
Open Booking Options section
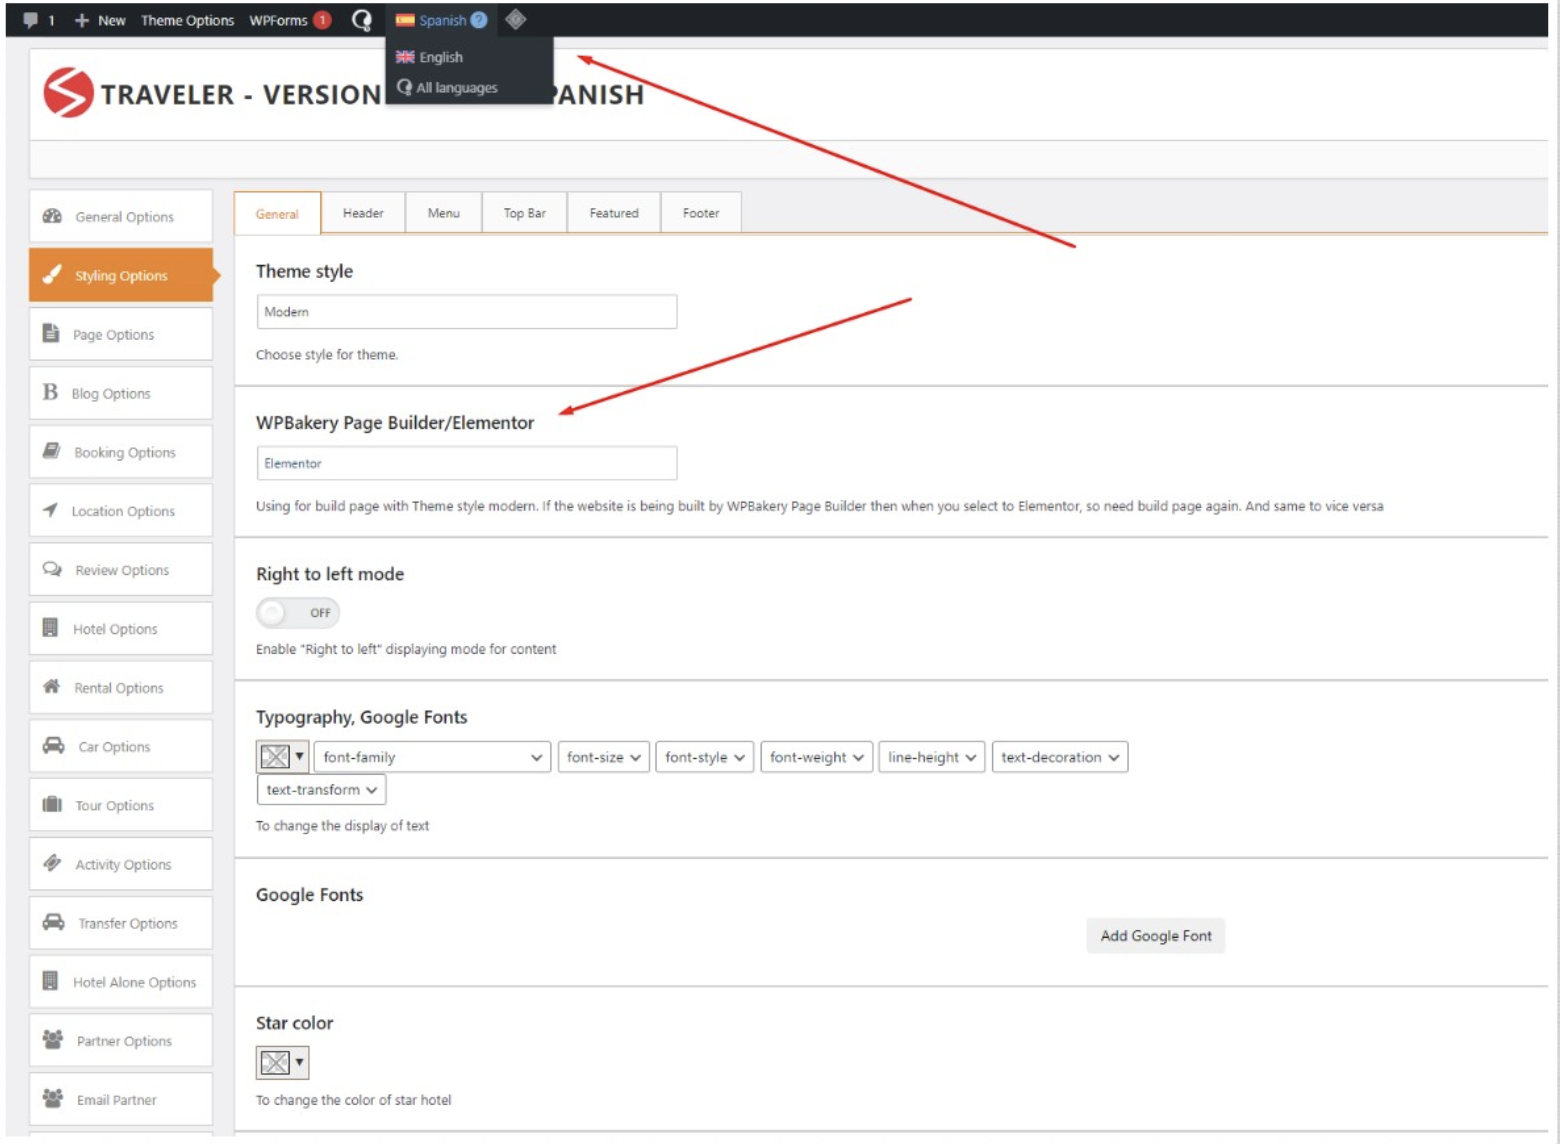(x=121, y=452)
